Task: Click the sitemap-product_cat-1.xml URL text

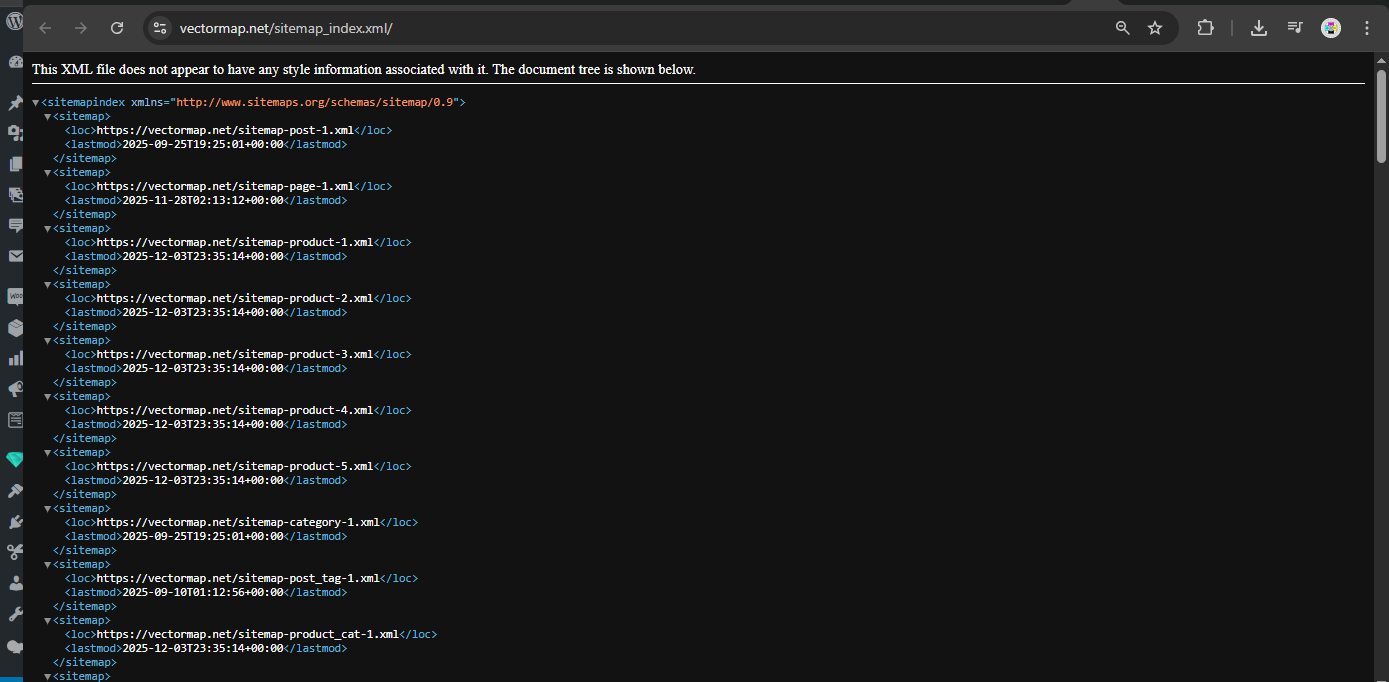Action: (x=248, y=634)
